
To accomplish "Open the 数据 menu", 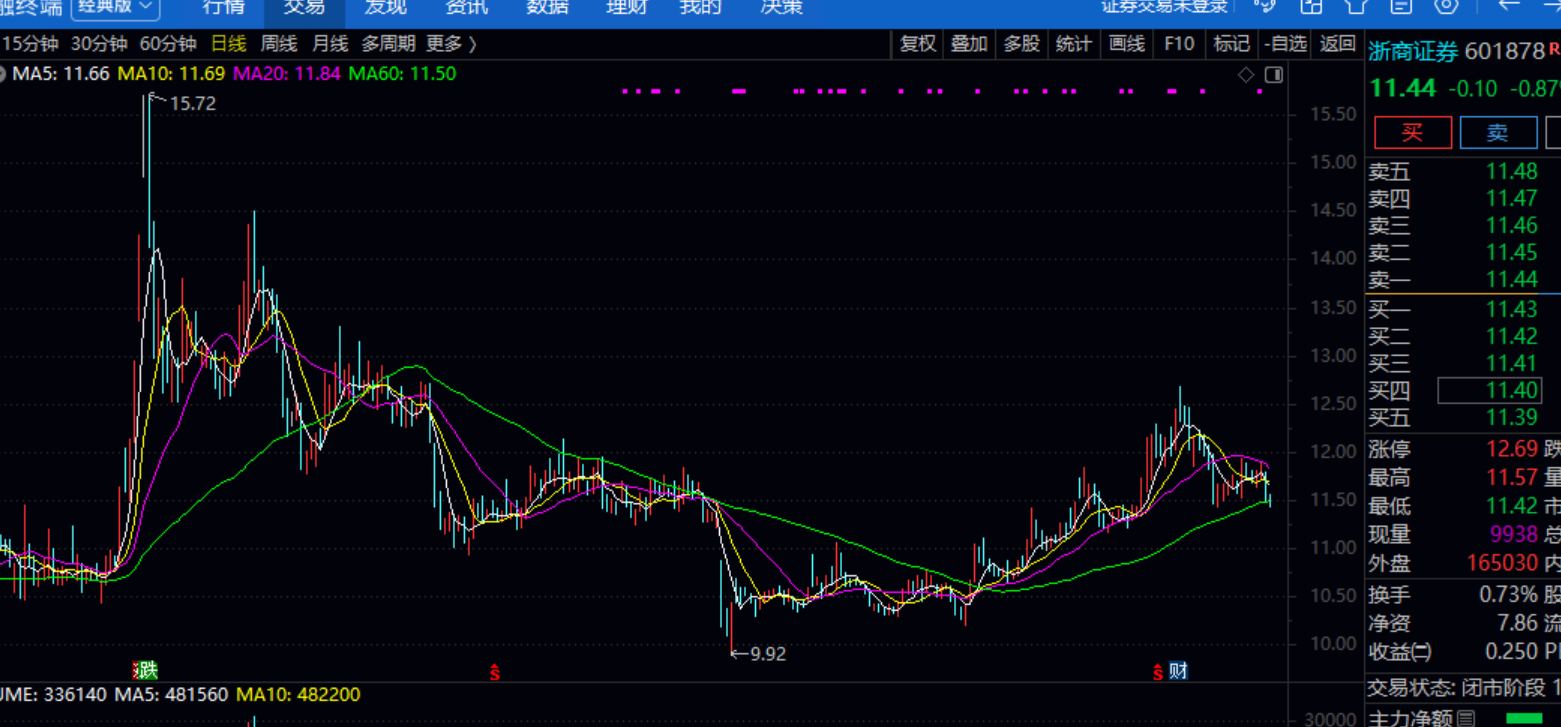I will pyautogui.click(x=547, y=7).
